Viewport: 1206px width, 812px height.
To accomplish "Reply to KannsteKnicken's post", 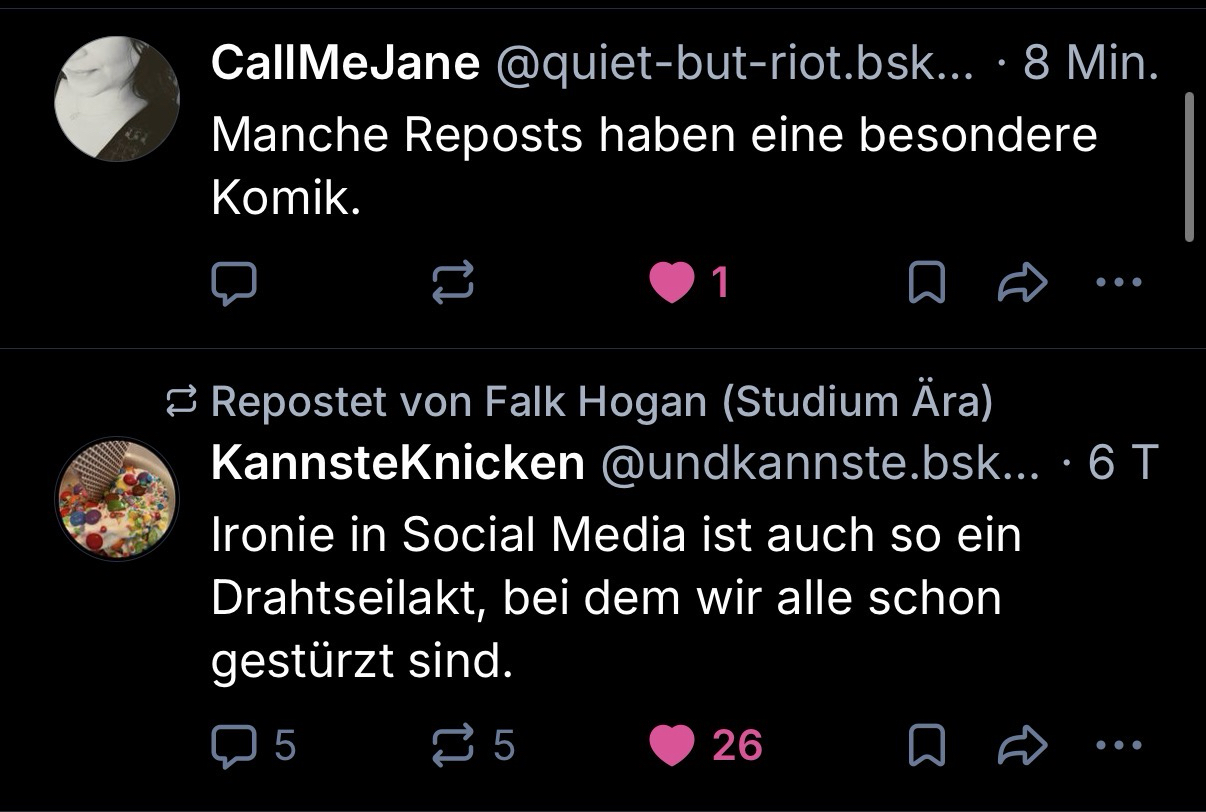I will (x=234, y=745).
